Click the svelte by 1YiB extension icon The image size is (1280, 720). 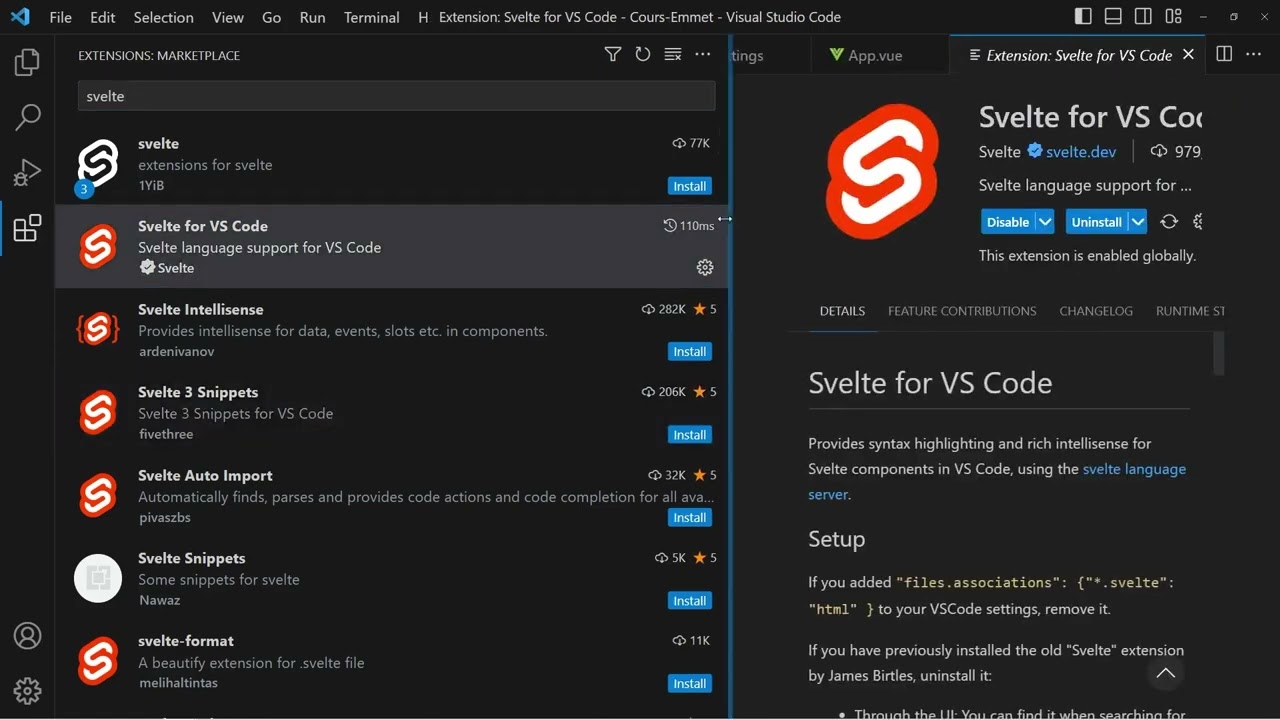pos(98,164)
